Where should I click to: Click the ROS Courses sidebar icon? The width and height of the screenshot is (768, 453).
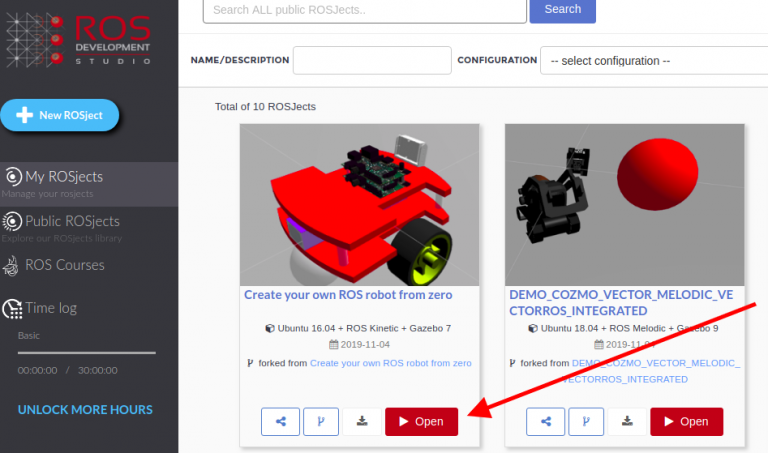click(11, 265)
